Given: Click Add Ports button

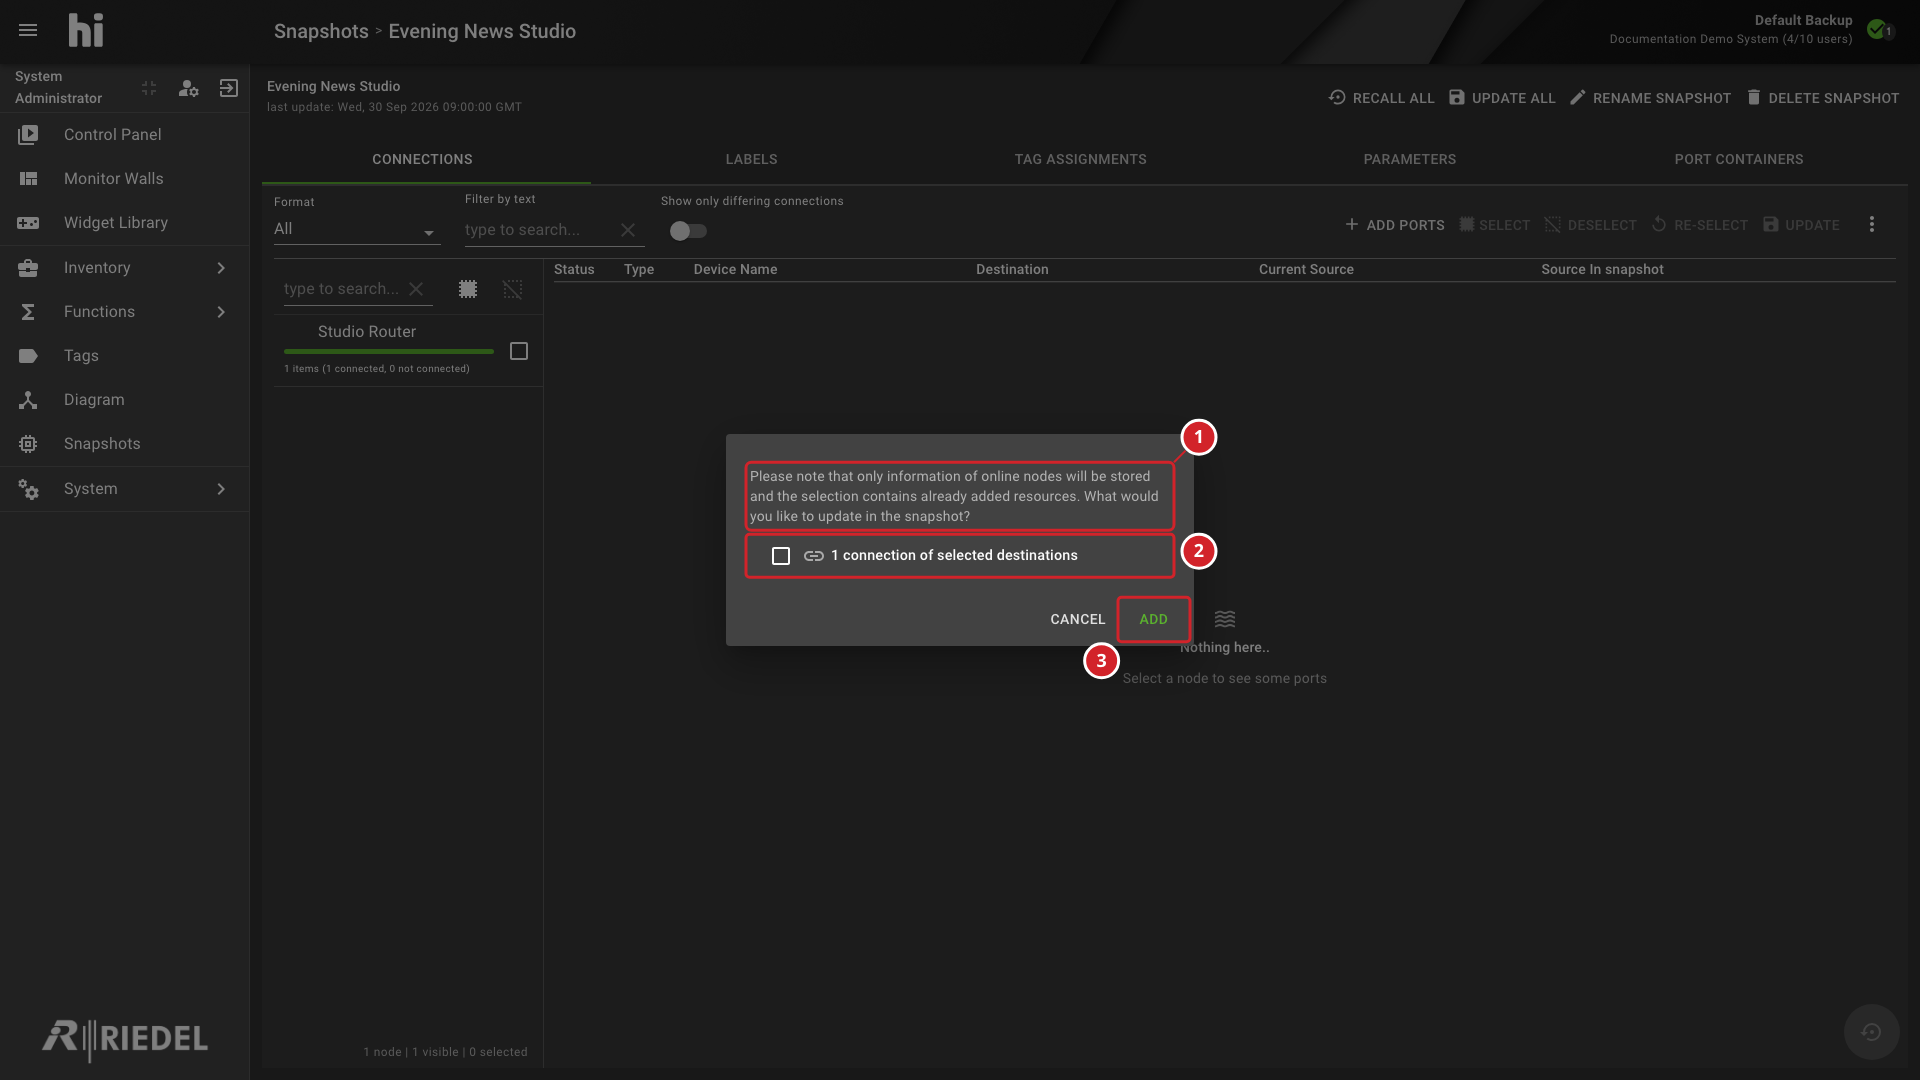Looking at the screenshot, I should tap(1394, 225).
